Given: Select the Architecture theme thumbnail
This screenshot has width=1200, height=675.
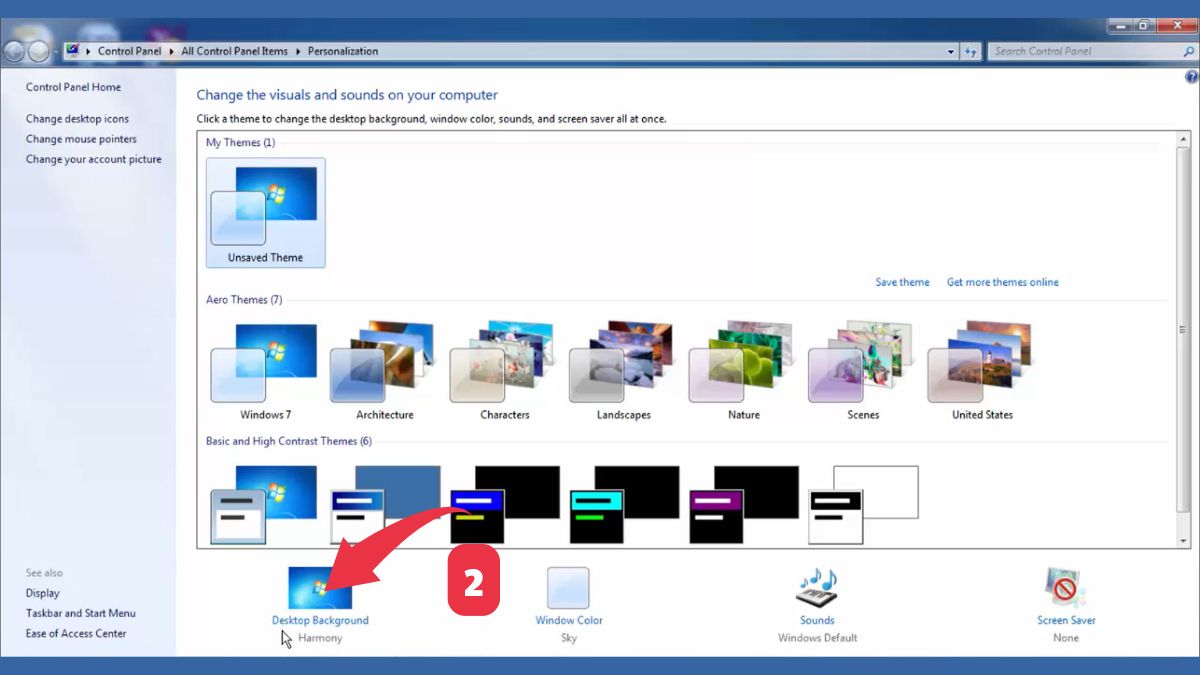Looking at the screenshot, I should coord(382,365).
